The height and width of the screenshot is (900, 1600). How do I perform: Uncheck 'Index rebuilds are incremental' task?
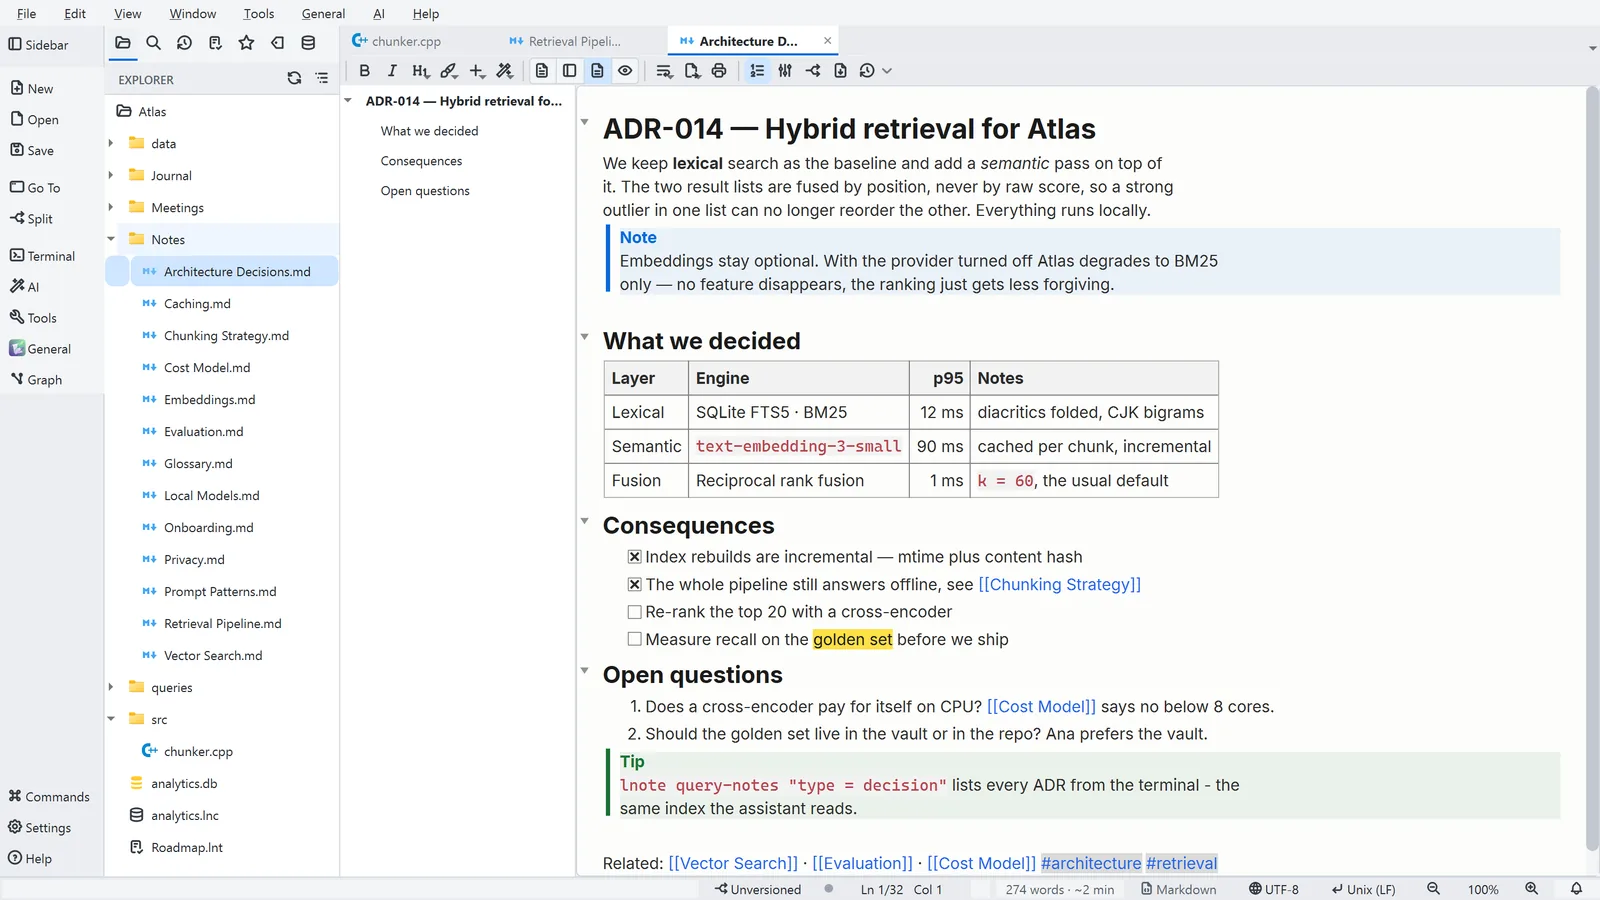(634, 557)
